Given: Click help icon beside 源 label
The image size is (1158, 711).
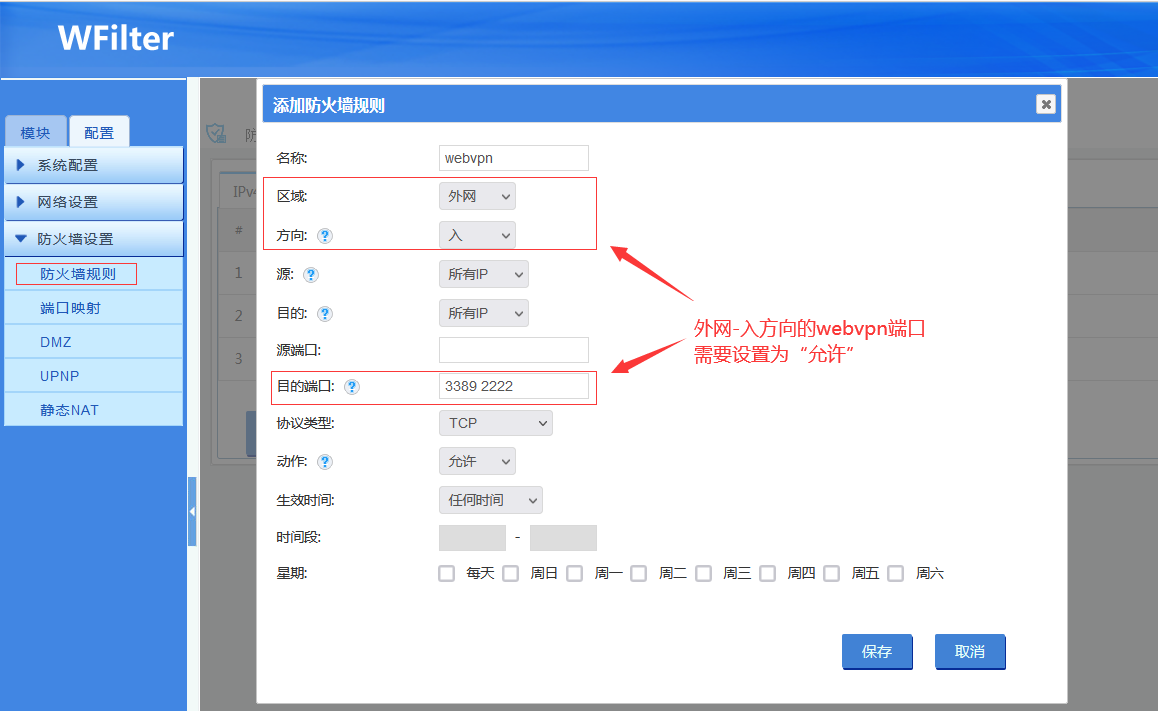Looking at the screenshot, I should [310, 274].
